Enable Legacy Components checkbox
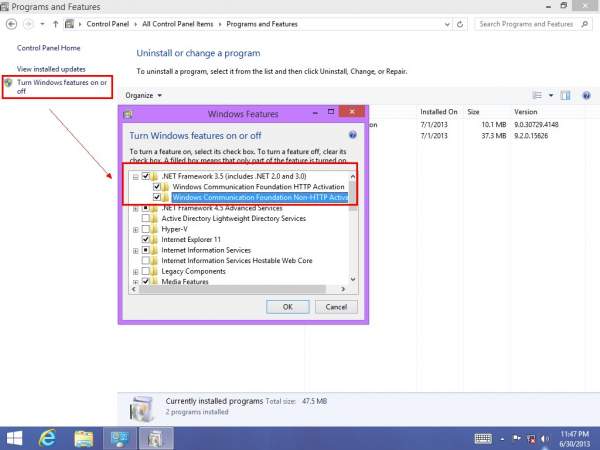Image resolution: width=600 pixels, height=450 pixels. (145, 271)
